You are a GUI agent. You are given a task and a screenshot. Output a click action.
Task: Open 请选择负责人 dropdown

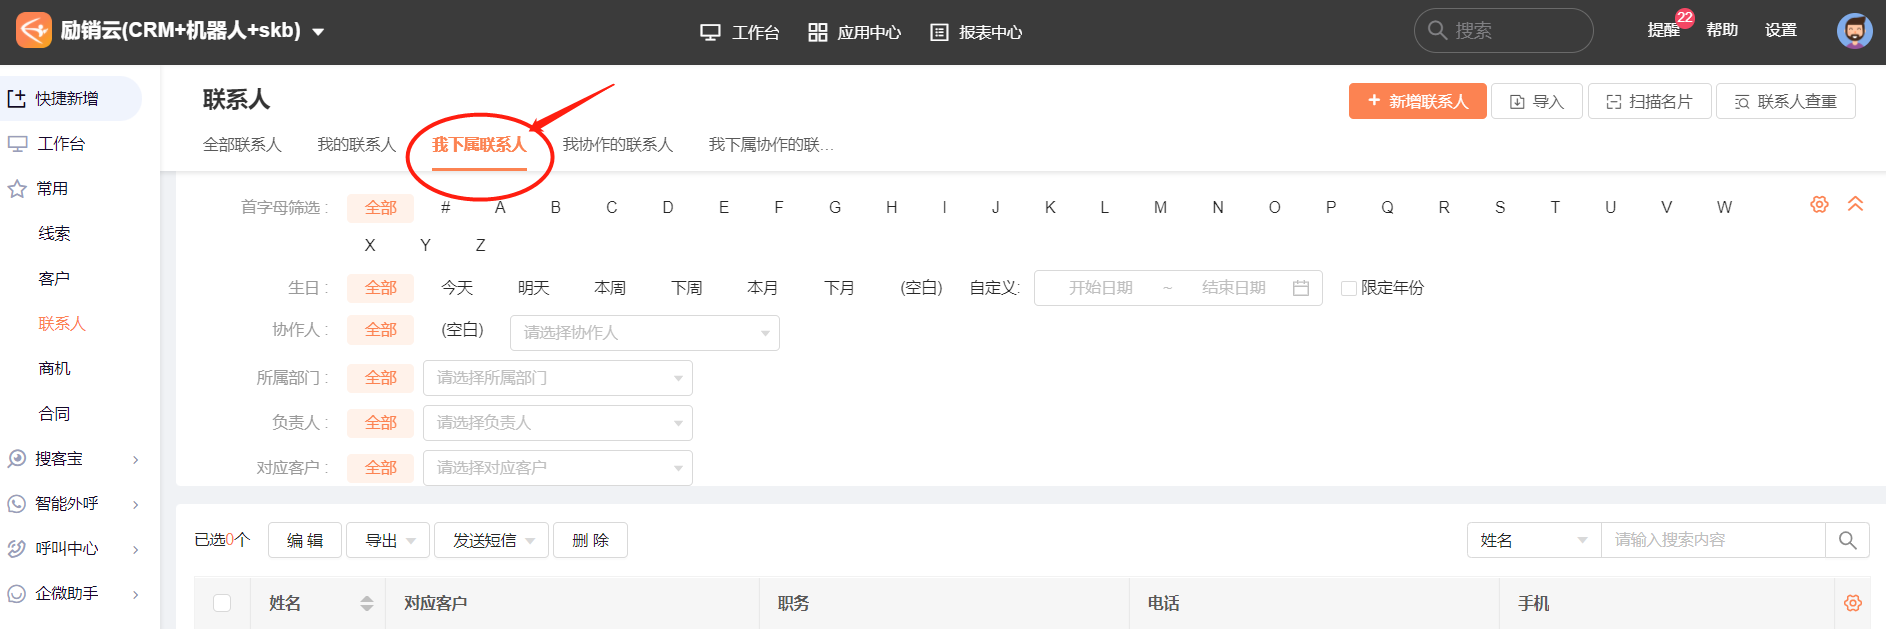[x=558, y=423]
